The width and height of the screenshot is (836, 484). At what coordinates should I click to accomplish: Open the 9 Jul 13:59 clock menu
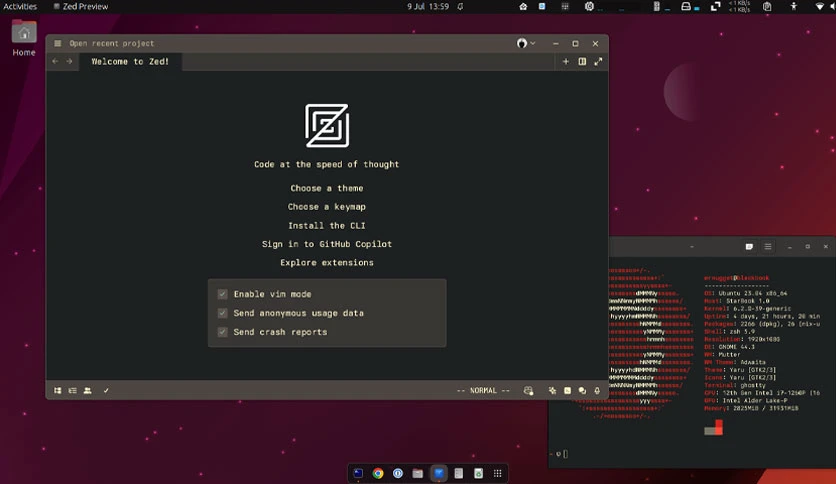pos(428,6)
